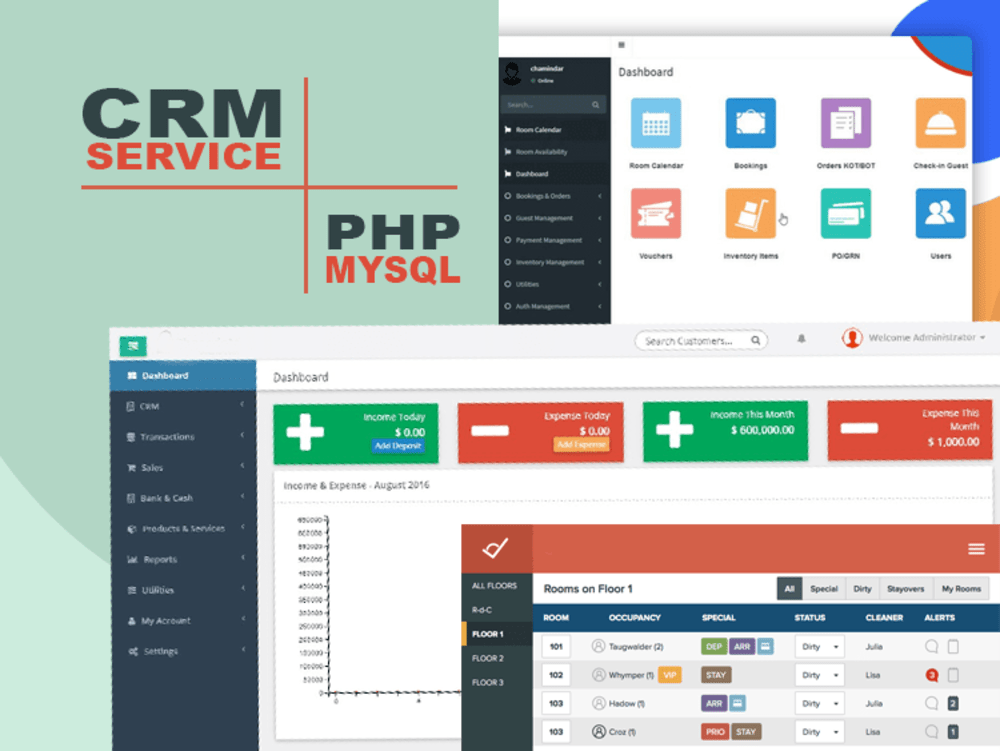Click hamburger icon above hotel Dashboard heading
This screenshot has width=1000, height=751.
[621, 45]
